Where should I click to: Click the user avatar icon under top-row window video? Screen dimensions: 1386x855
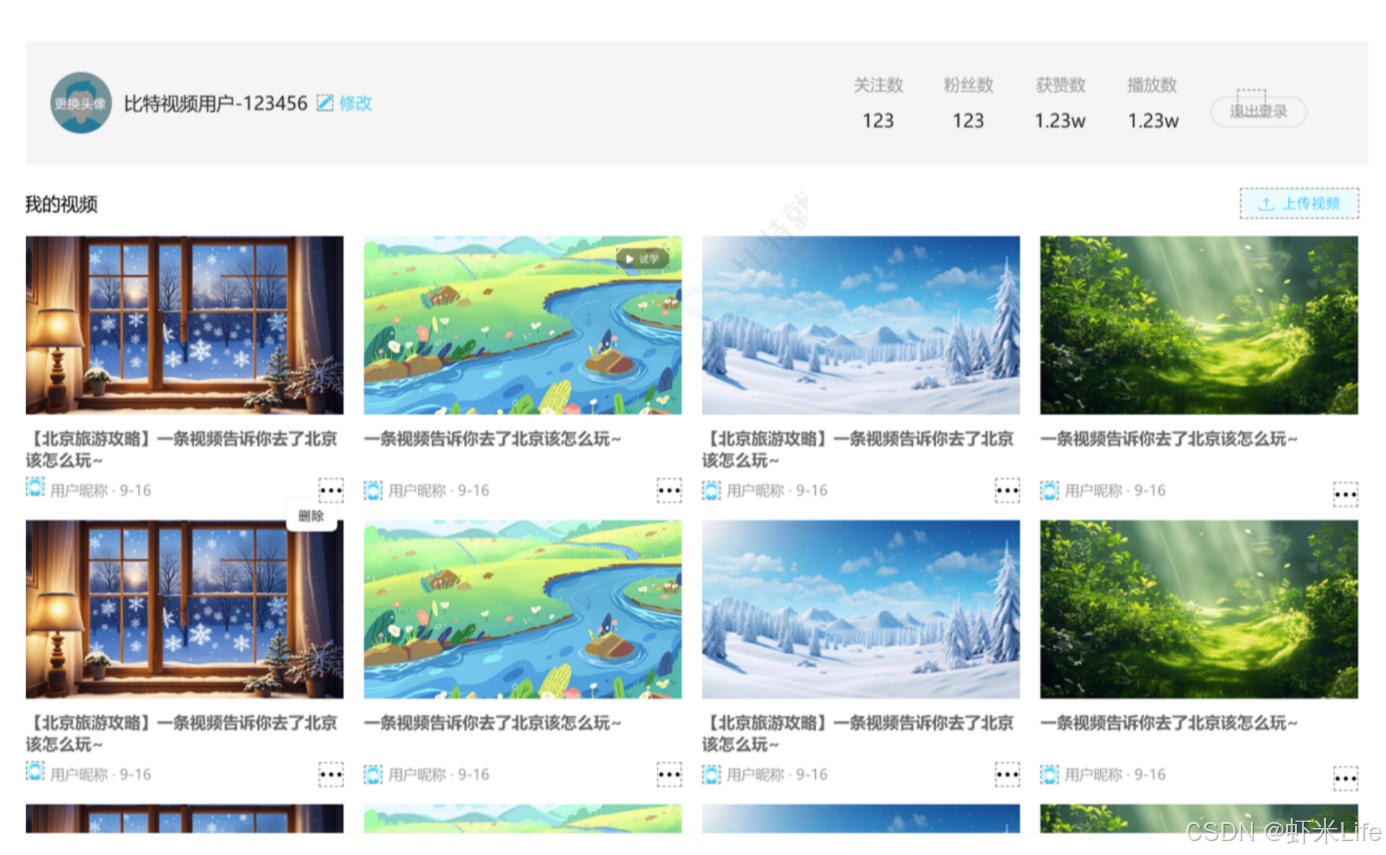[x=35, y=489]
